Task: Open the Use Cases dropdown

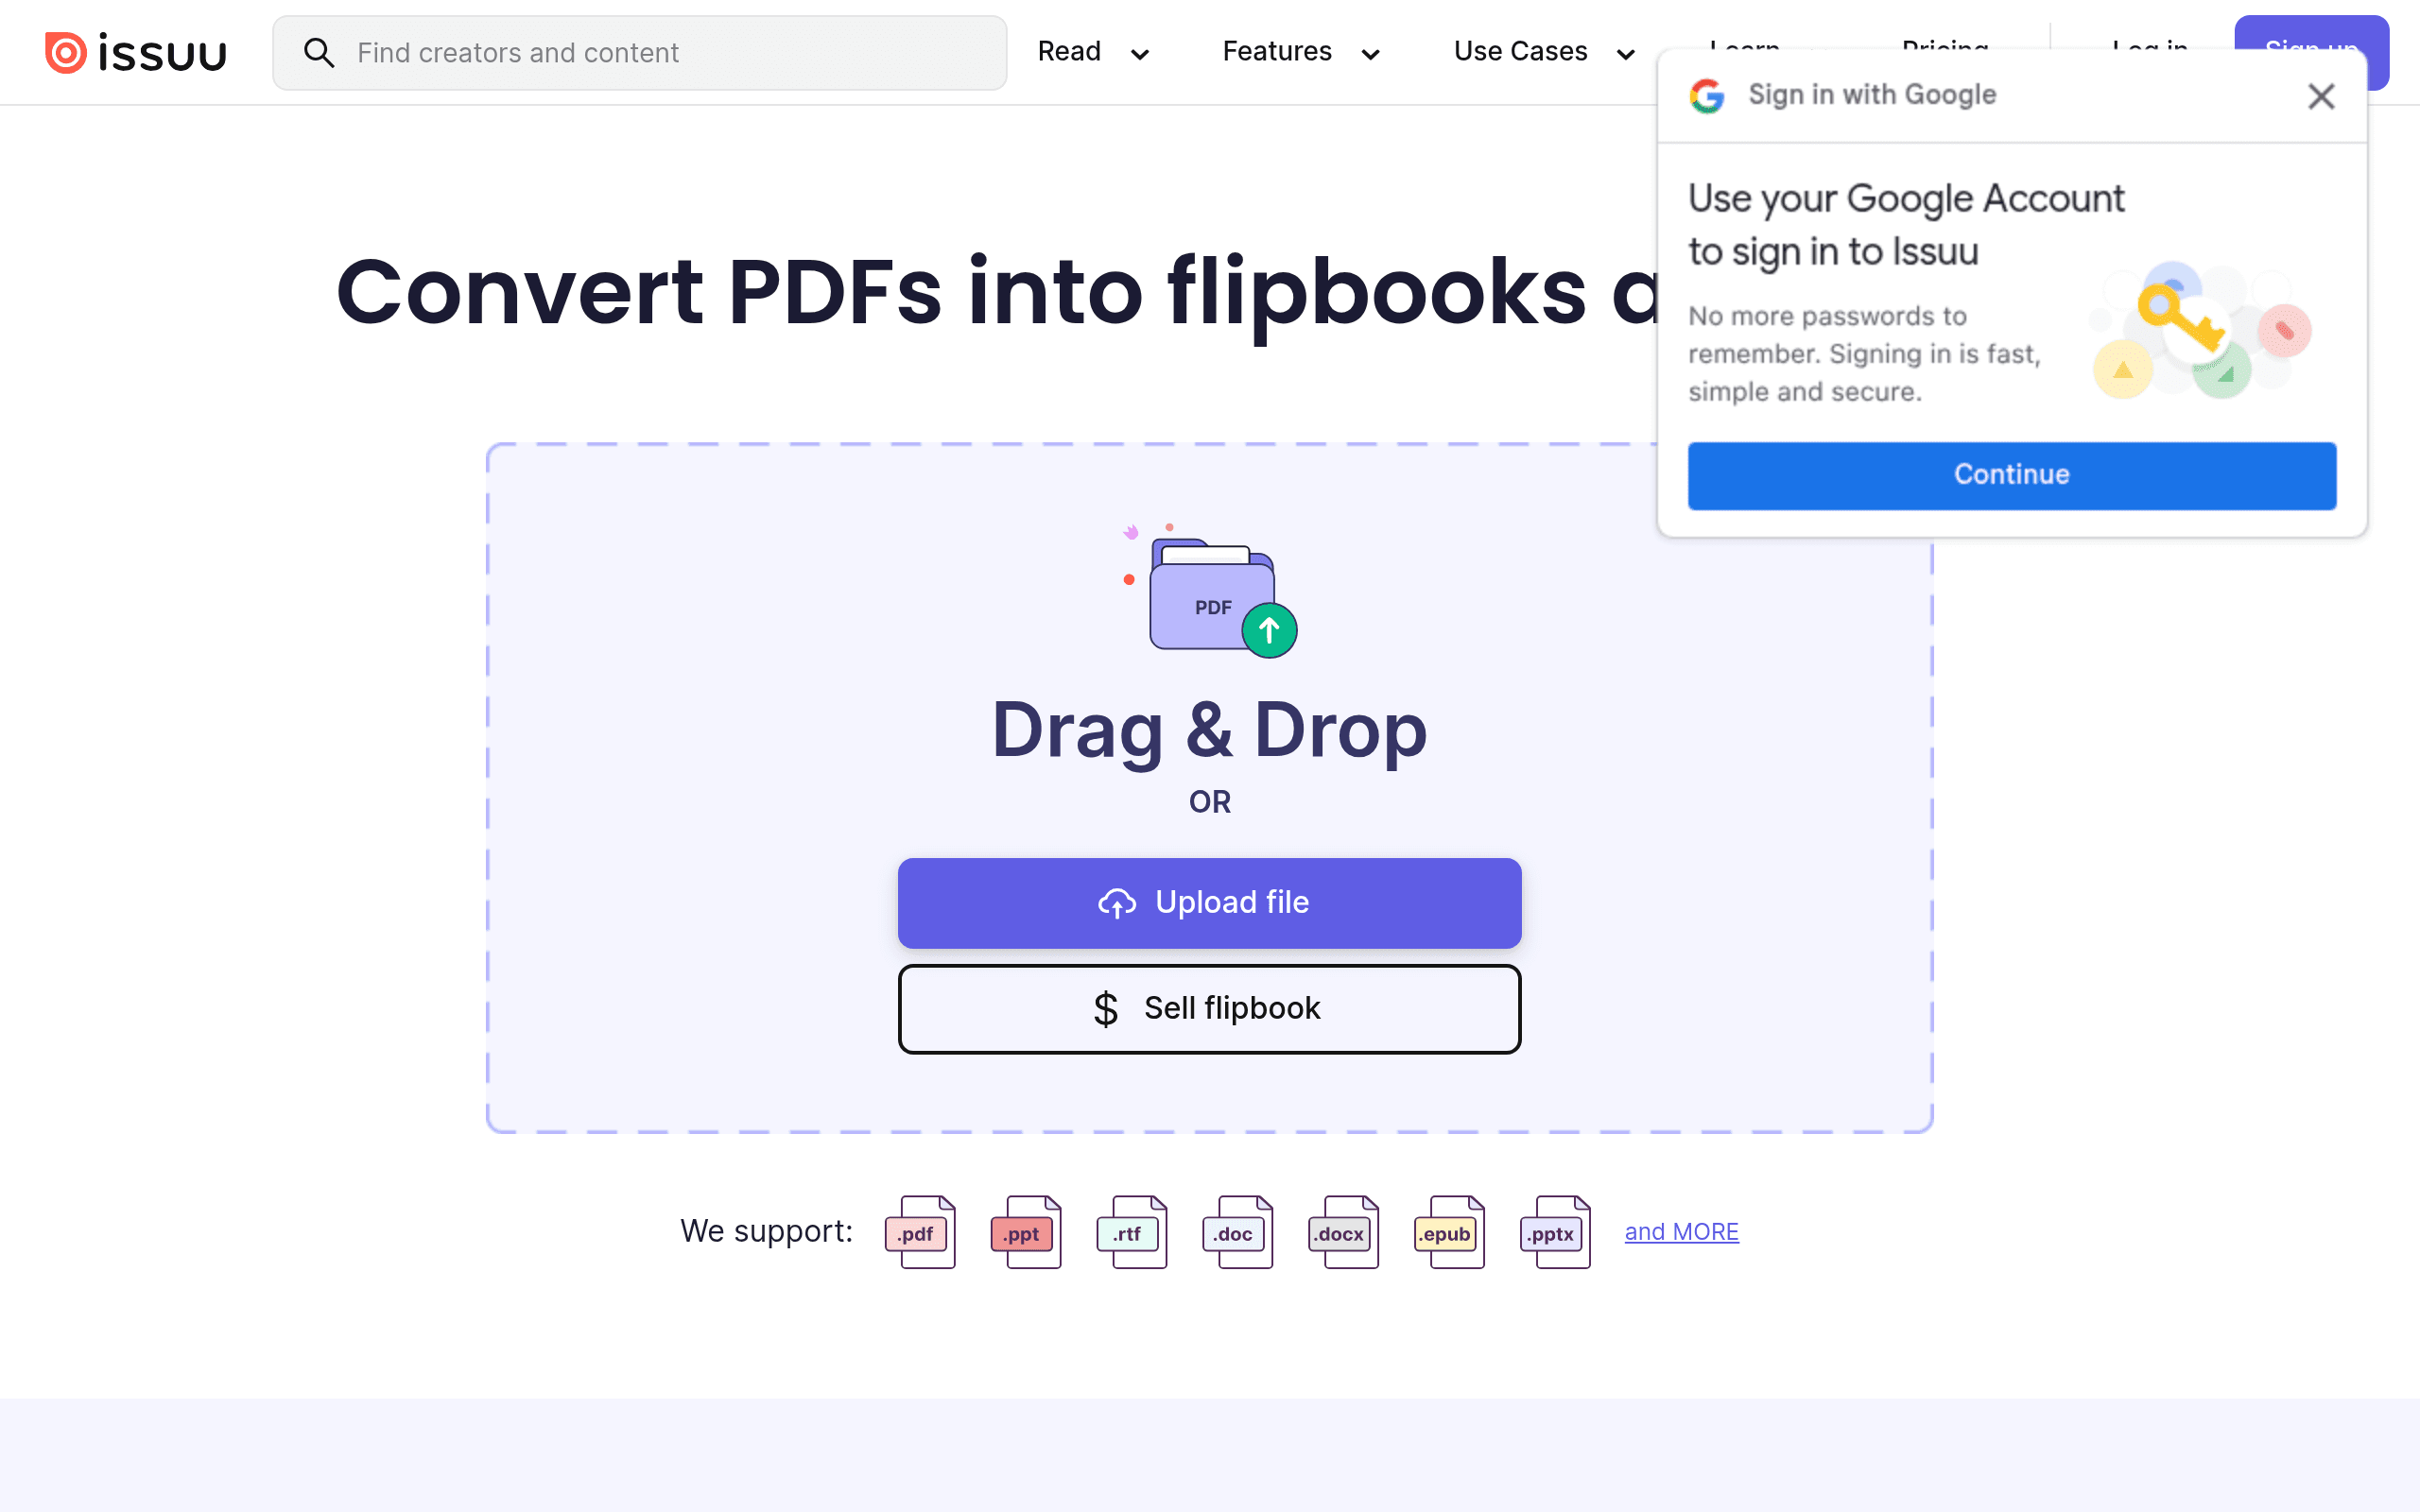Action: click(1544, 52)
